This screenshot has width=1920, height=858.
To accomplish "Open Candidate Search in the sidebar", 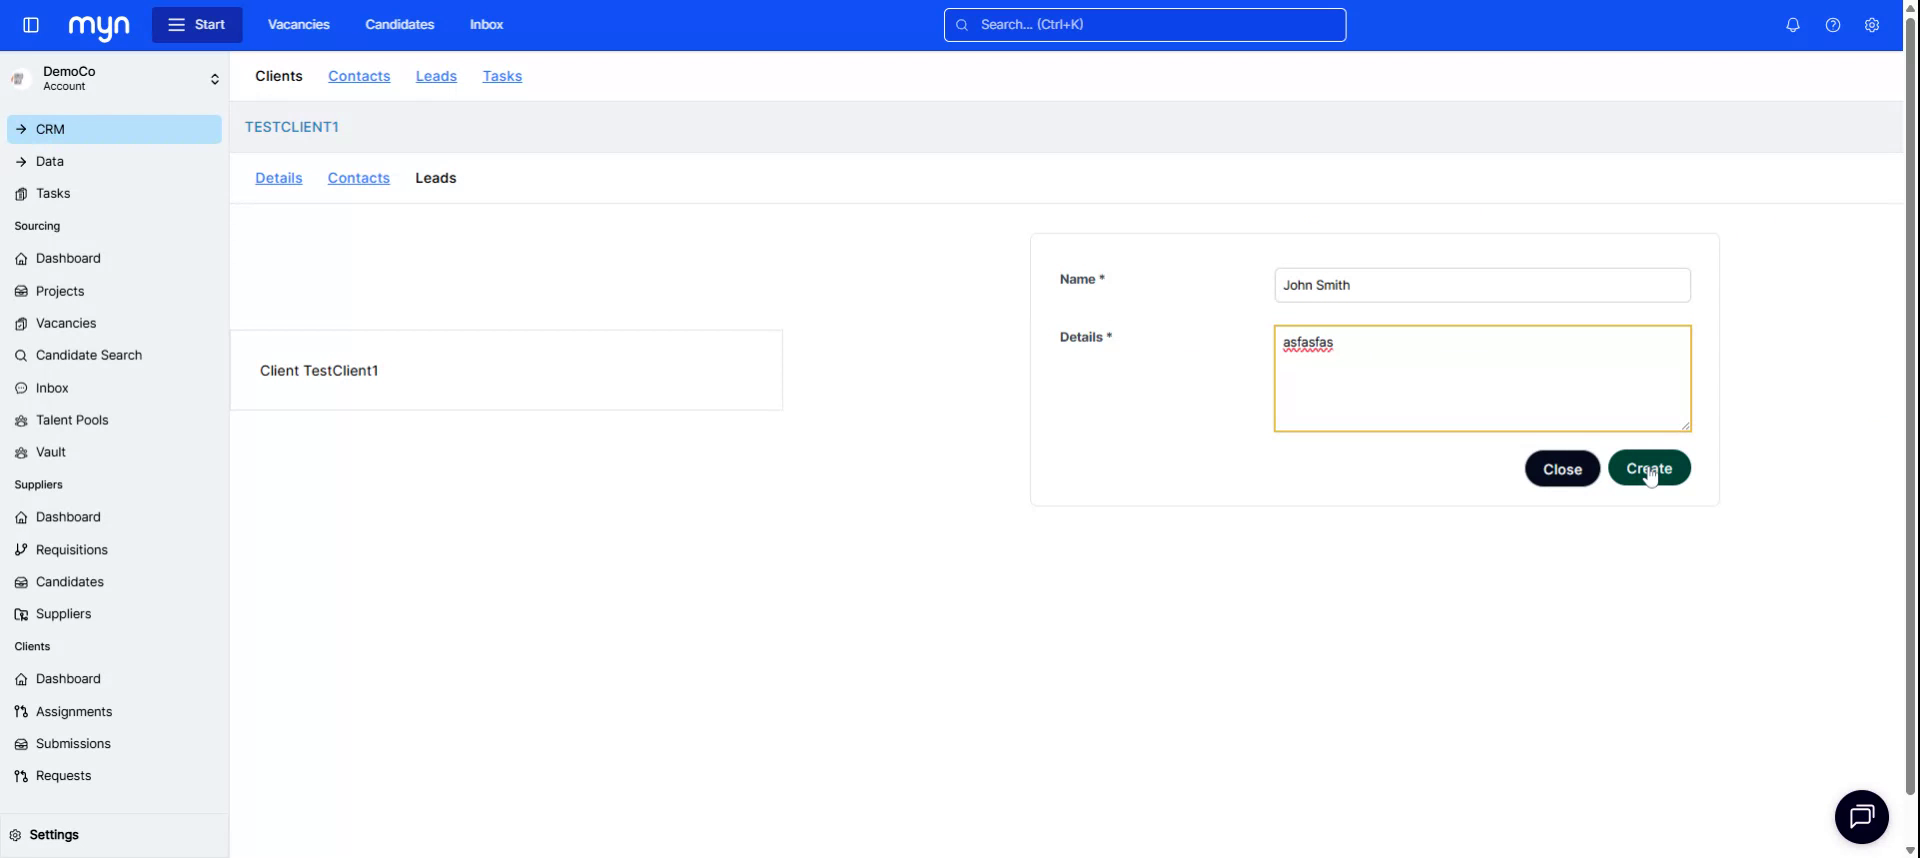I will 89,355.
